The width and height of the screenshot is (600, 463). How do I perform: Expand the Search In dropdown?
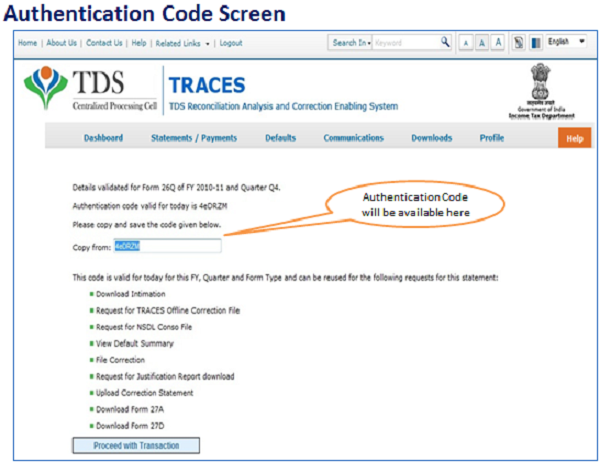pos(351,43)
